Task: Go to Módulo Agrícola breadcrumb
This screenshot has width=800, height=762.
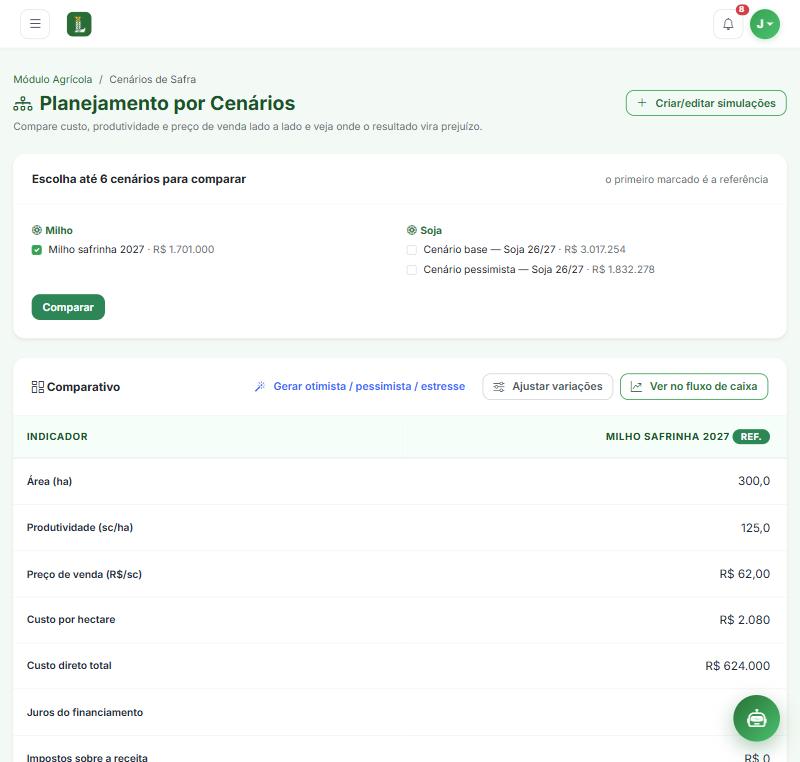Action: [53, 80]
